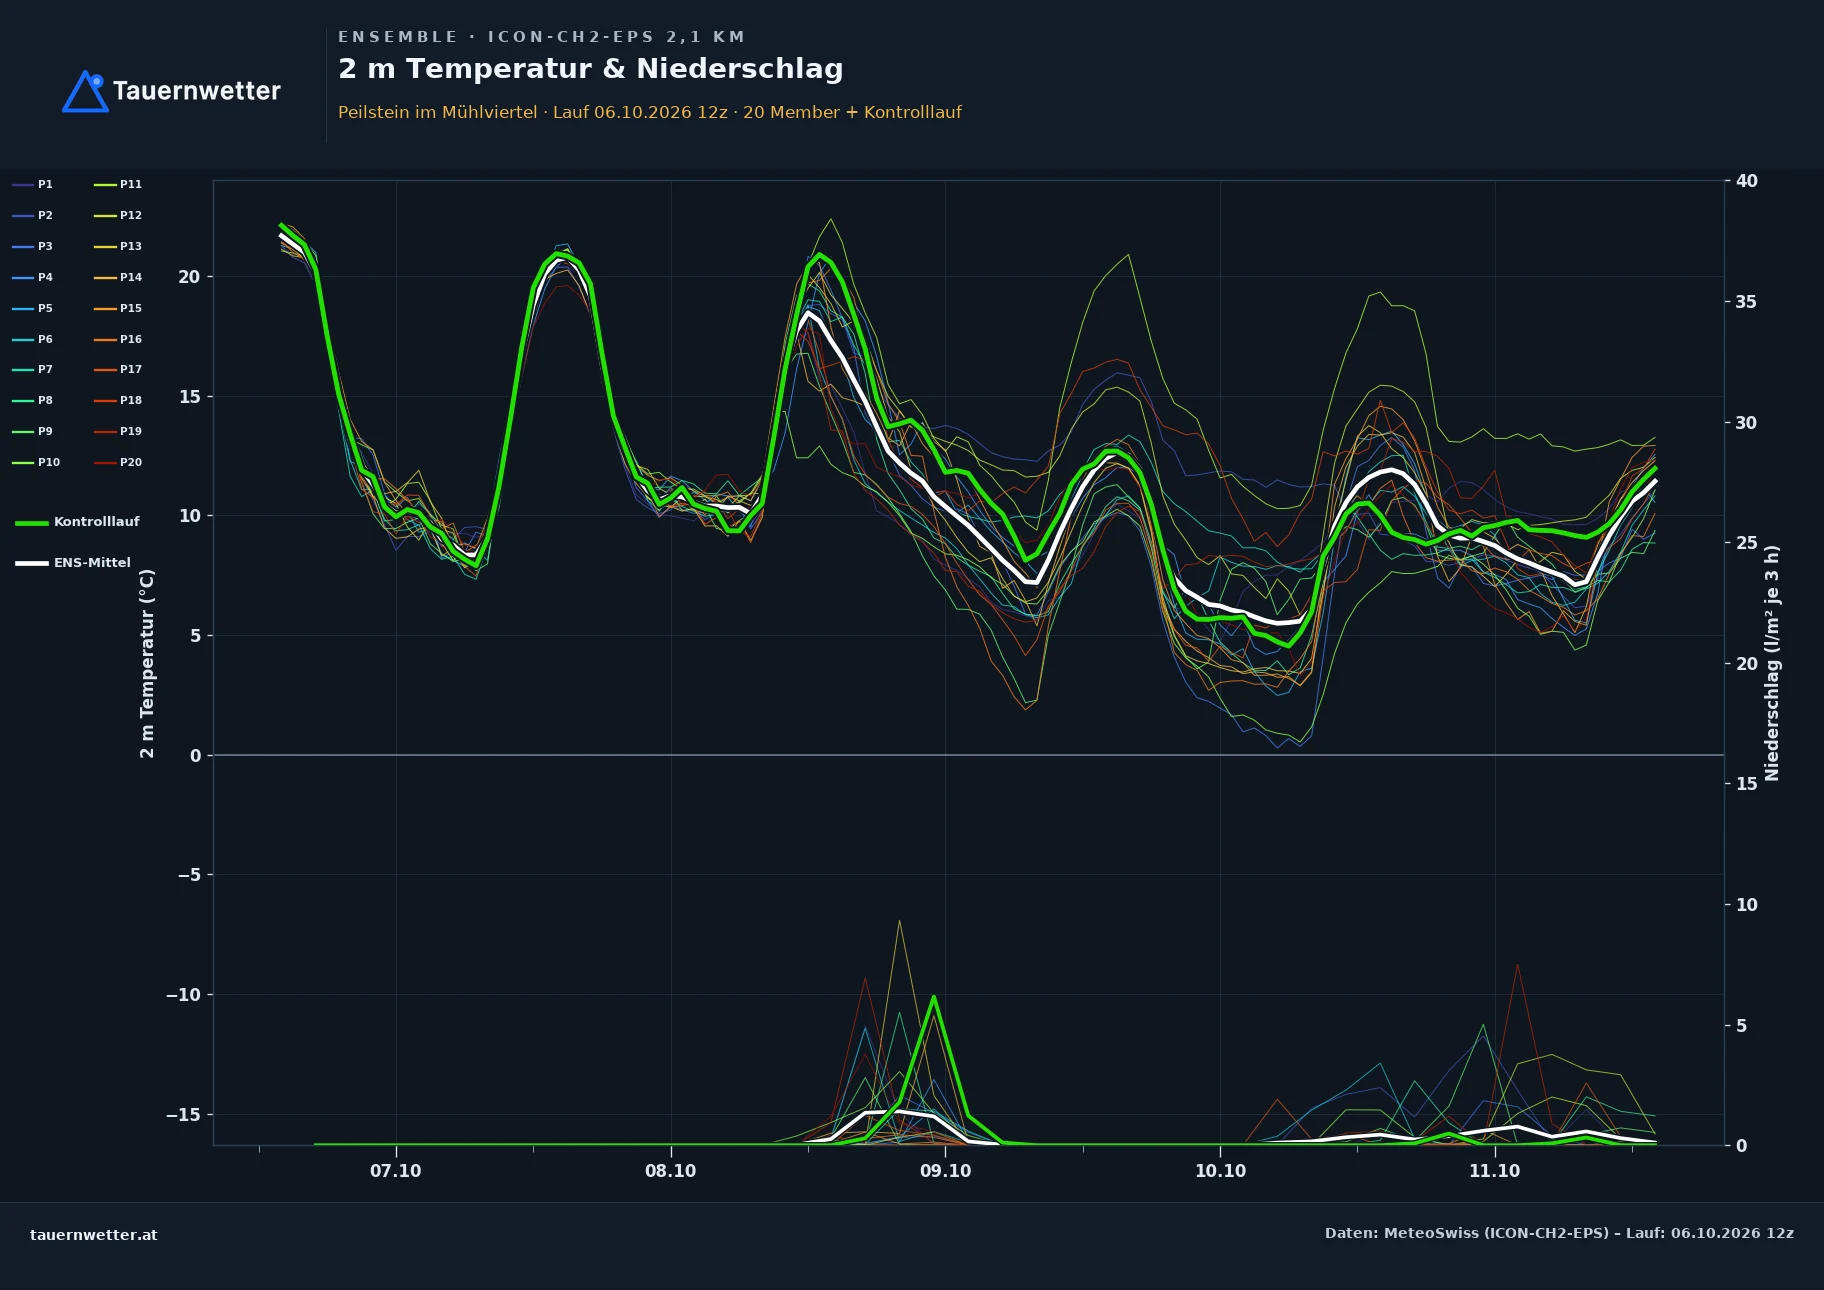The width and height of the screenshot is (1824, 1290).
Task: Toggle the Kontrolllauf legend entry
Action: pos(78,522)
